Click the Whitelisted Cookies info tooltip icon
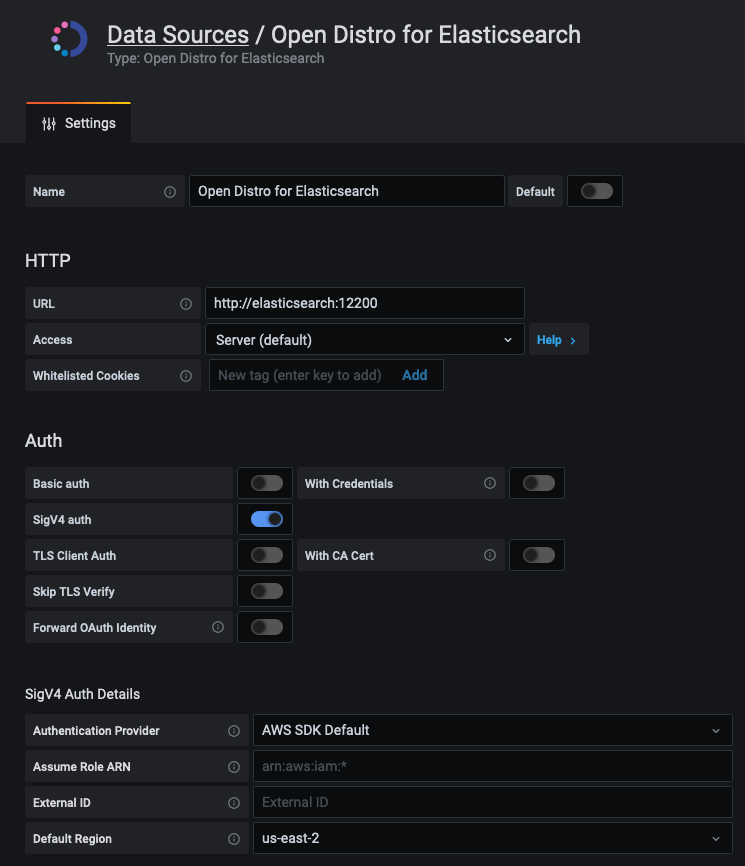 coord(186,375)
